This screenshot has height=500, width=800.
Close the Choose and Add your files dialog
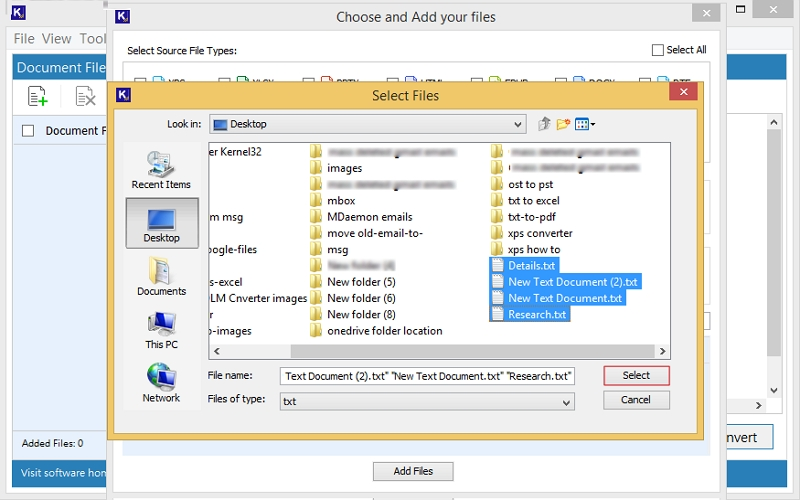click(x=707, y=13)
